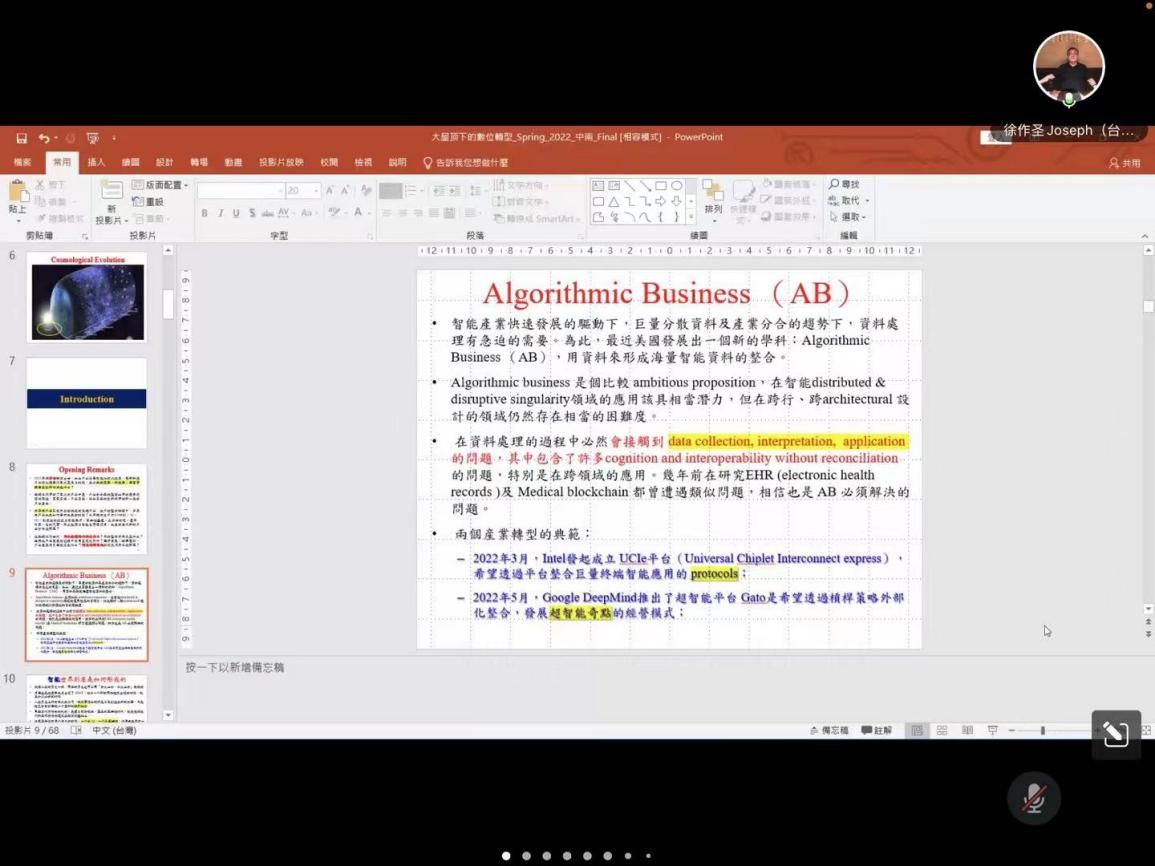Switch to slide sorter view icon
1155x866 pixels.
coord(941,731)
